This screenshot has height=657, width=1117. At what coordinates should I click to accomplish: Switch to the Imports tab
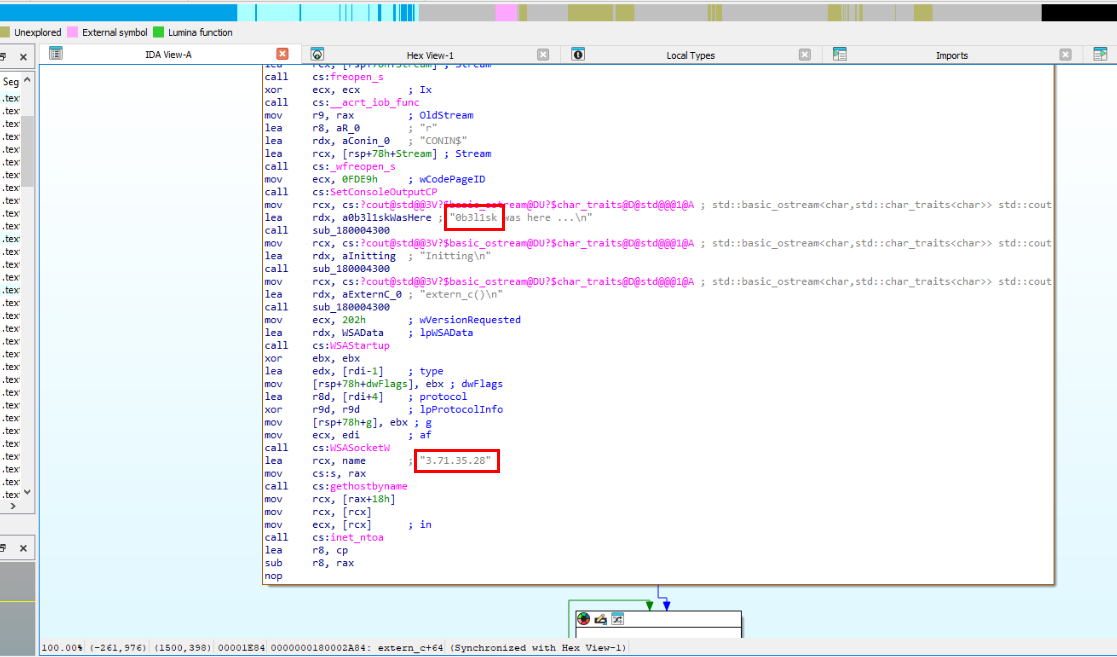pos(952,54)
